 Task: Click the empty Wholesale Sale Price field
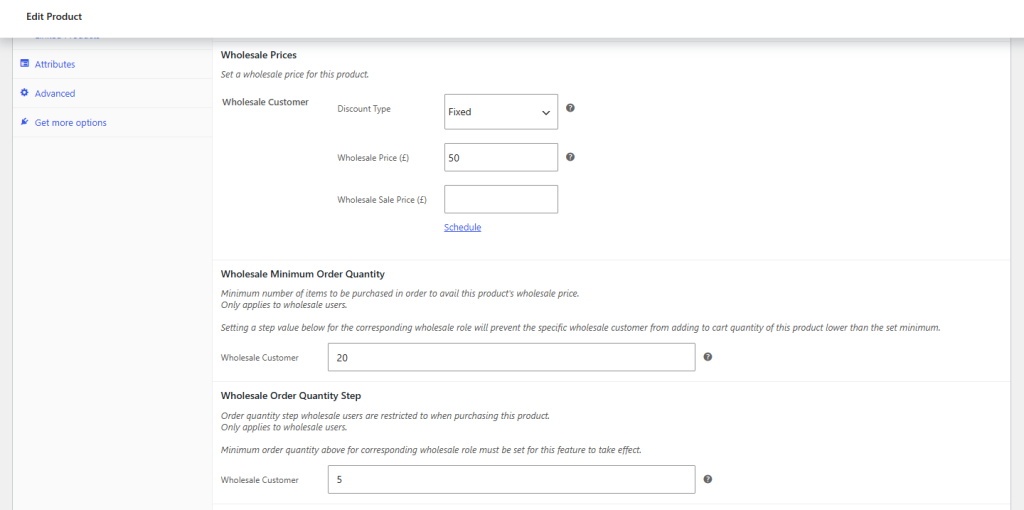point(501,199)
